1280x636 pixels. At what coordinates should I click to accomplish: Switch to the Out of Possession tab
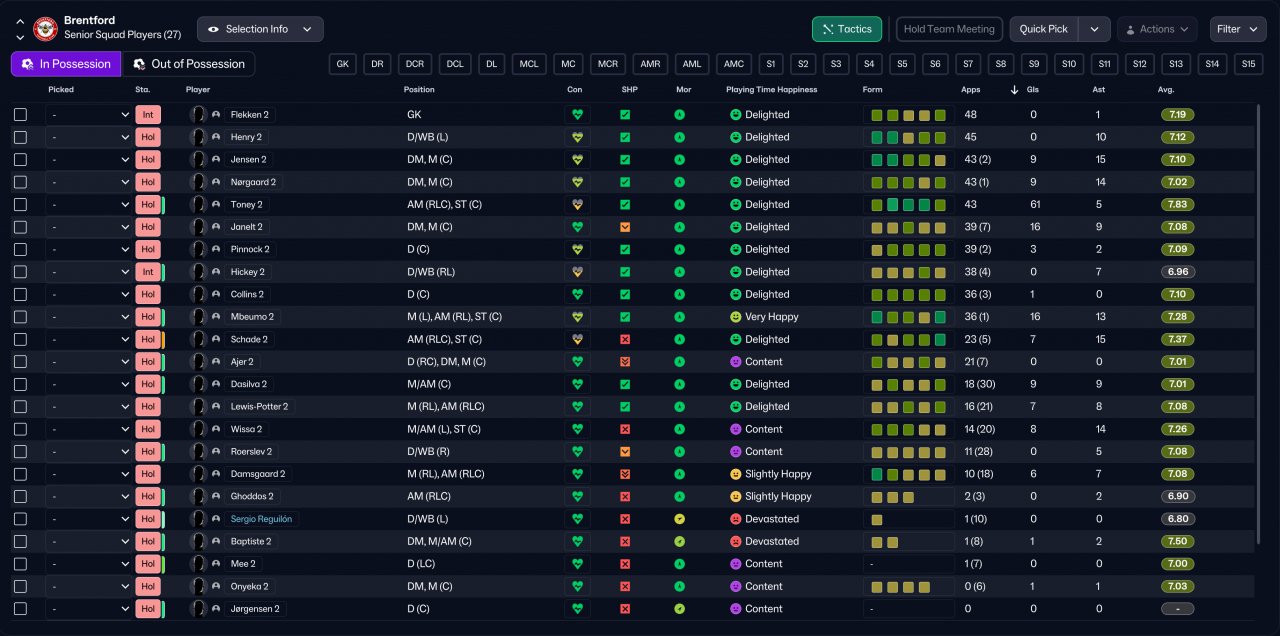tap(188, 64)
